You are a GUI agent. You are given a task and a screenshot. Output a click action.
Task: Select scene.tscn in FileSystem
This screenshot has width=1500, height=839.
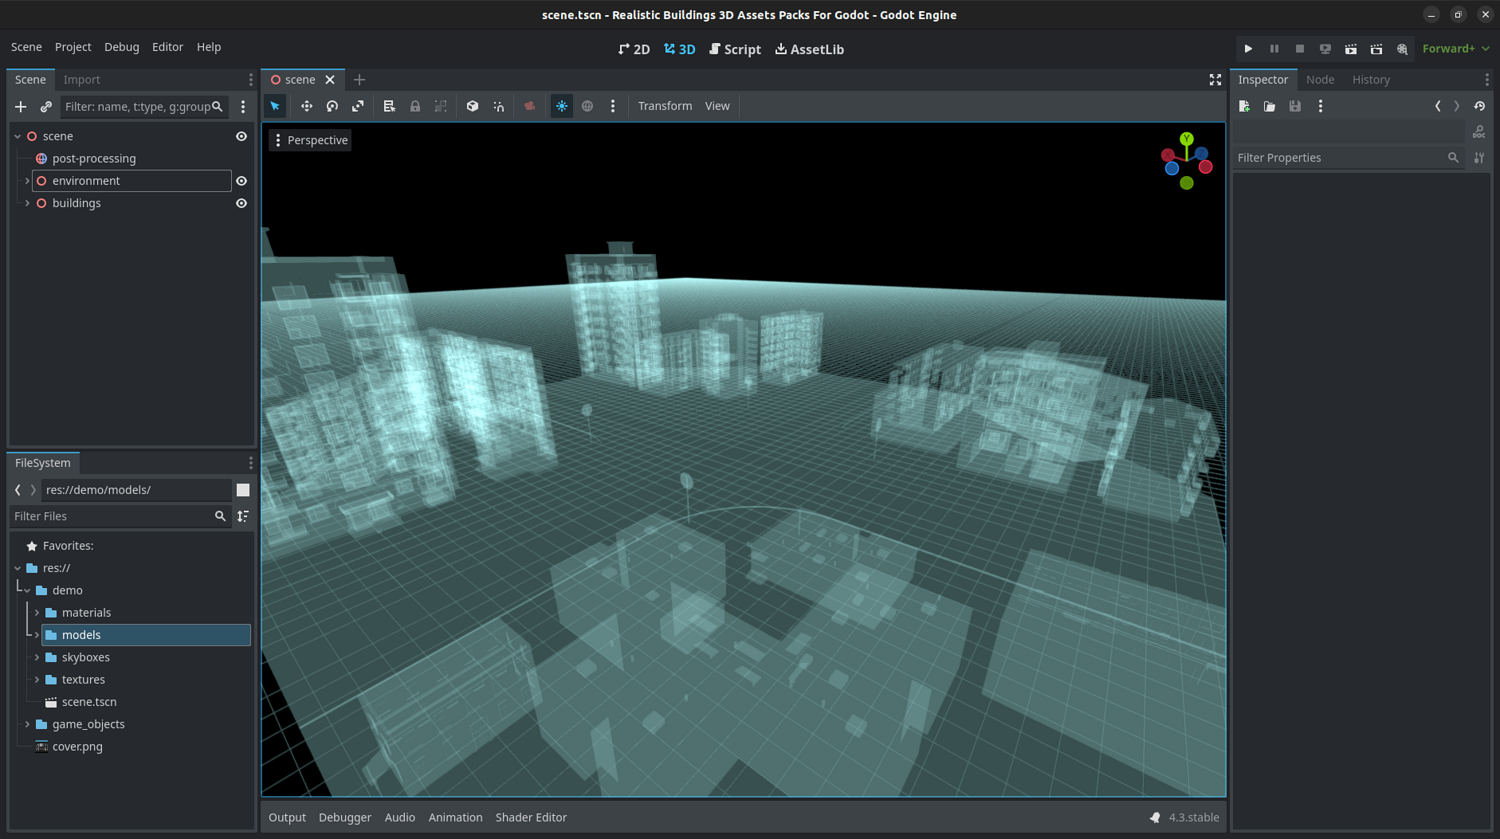[x=89, y=702]
